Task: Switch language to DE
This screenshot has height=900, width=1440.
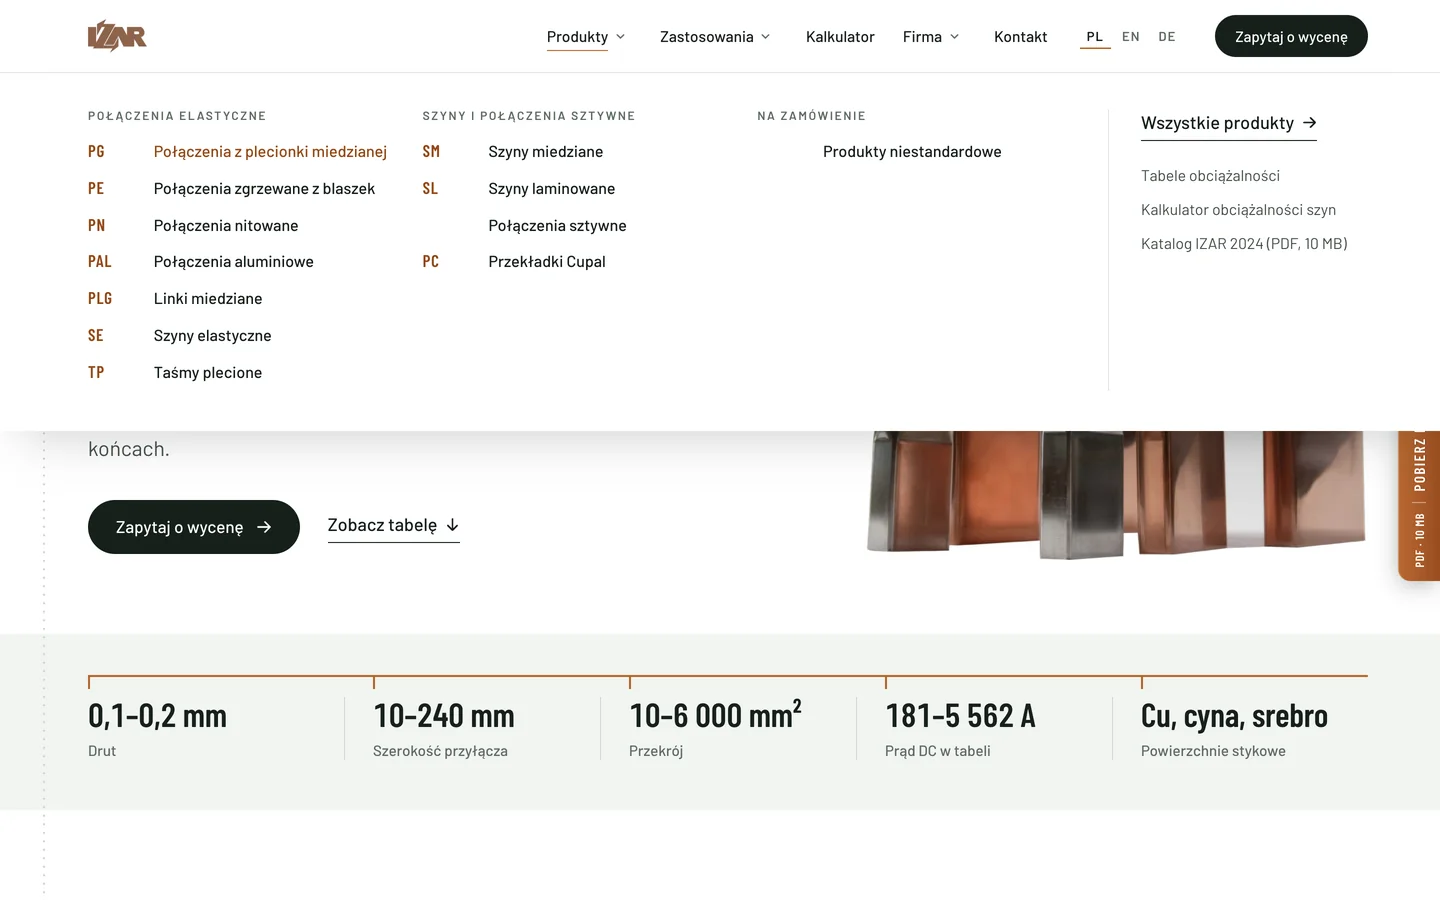Action: point(1167,37)
